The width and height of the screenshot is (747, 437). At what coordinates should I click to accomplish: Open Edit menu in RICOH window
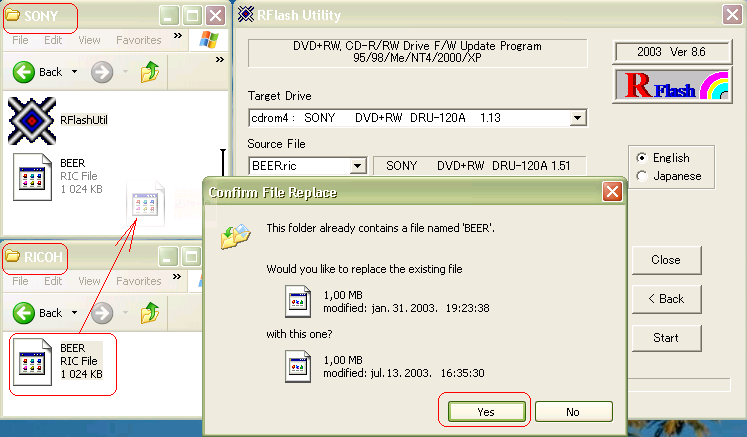point(53,281)
